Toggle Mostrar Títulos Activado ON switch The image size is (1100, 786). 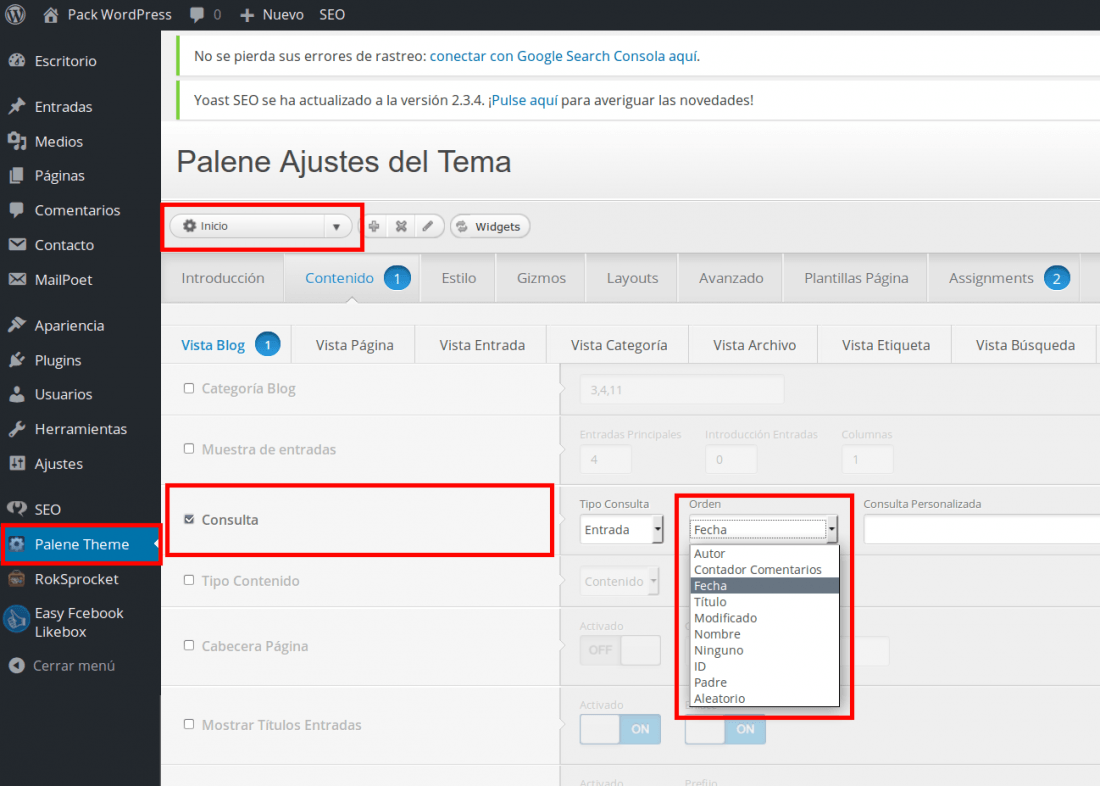pyautogui.click(x=620, y=729)
